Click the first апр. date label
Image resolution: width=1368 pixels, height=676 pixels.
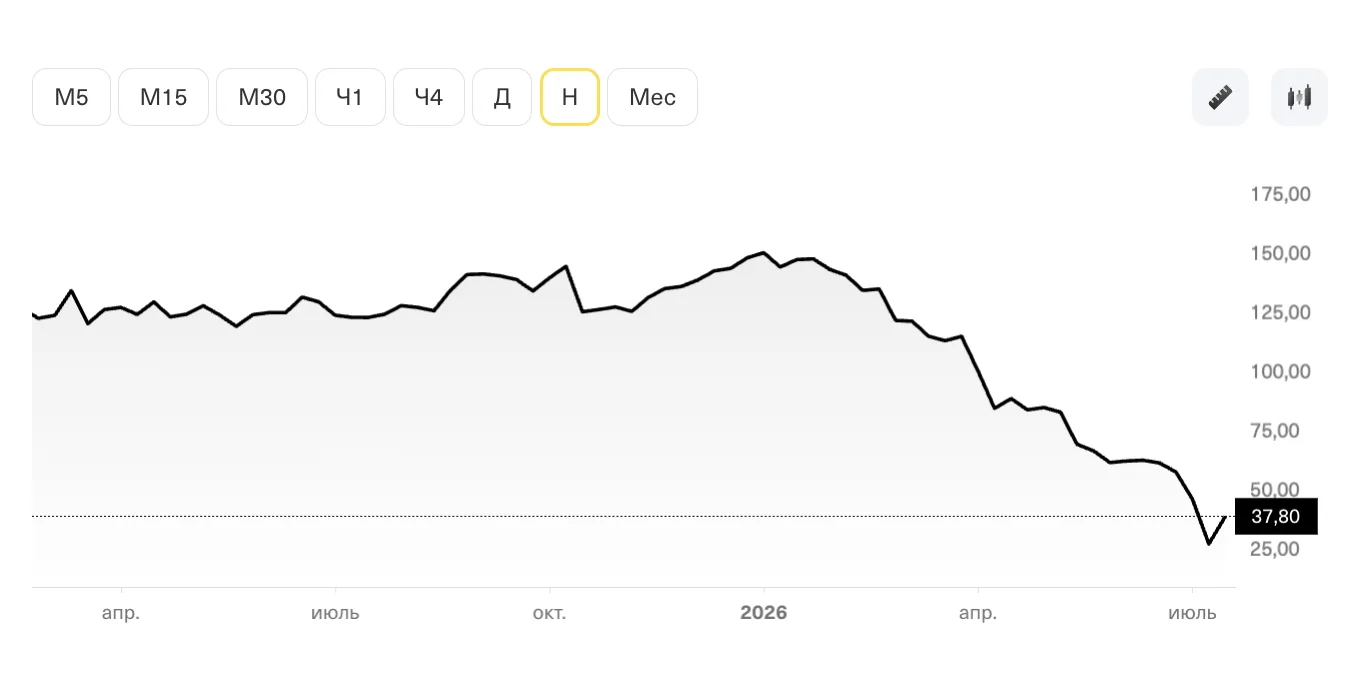(x=121, y=613)
